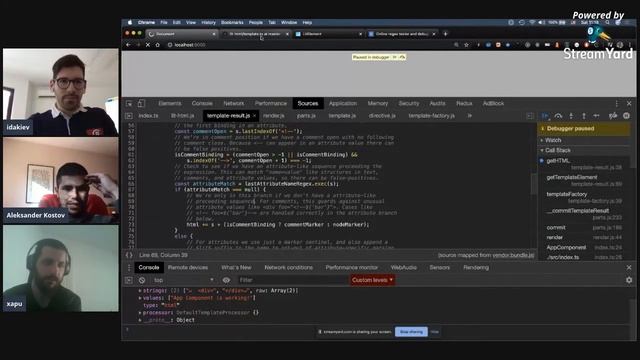Click the browser back arrow

(x=129, y=45)
